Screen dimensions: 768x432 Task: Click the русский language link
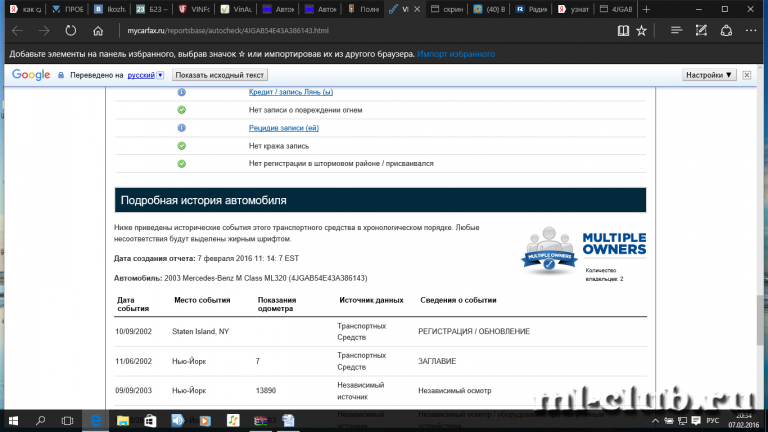point(141,75)
